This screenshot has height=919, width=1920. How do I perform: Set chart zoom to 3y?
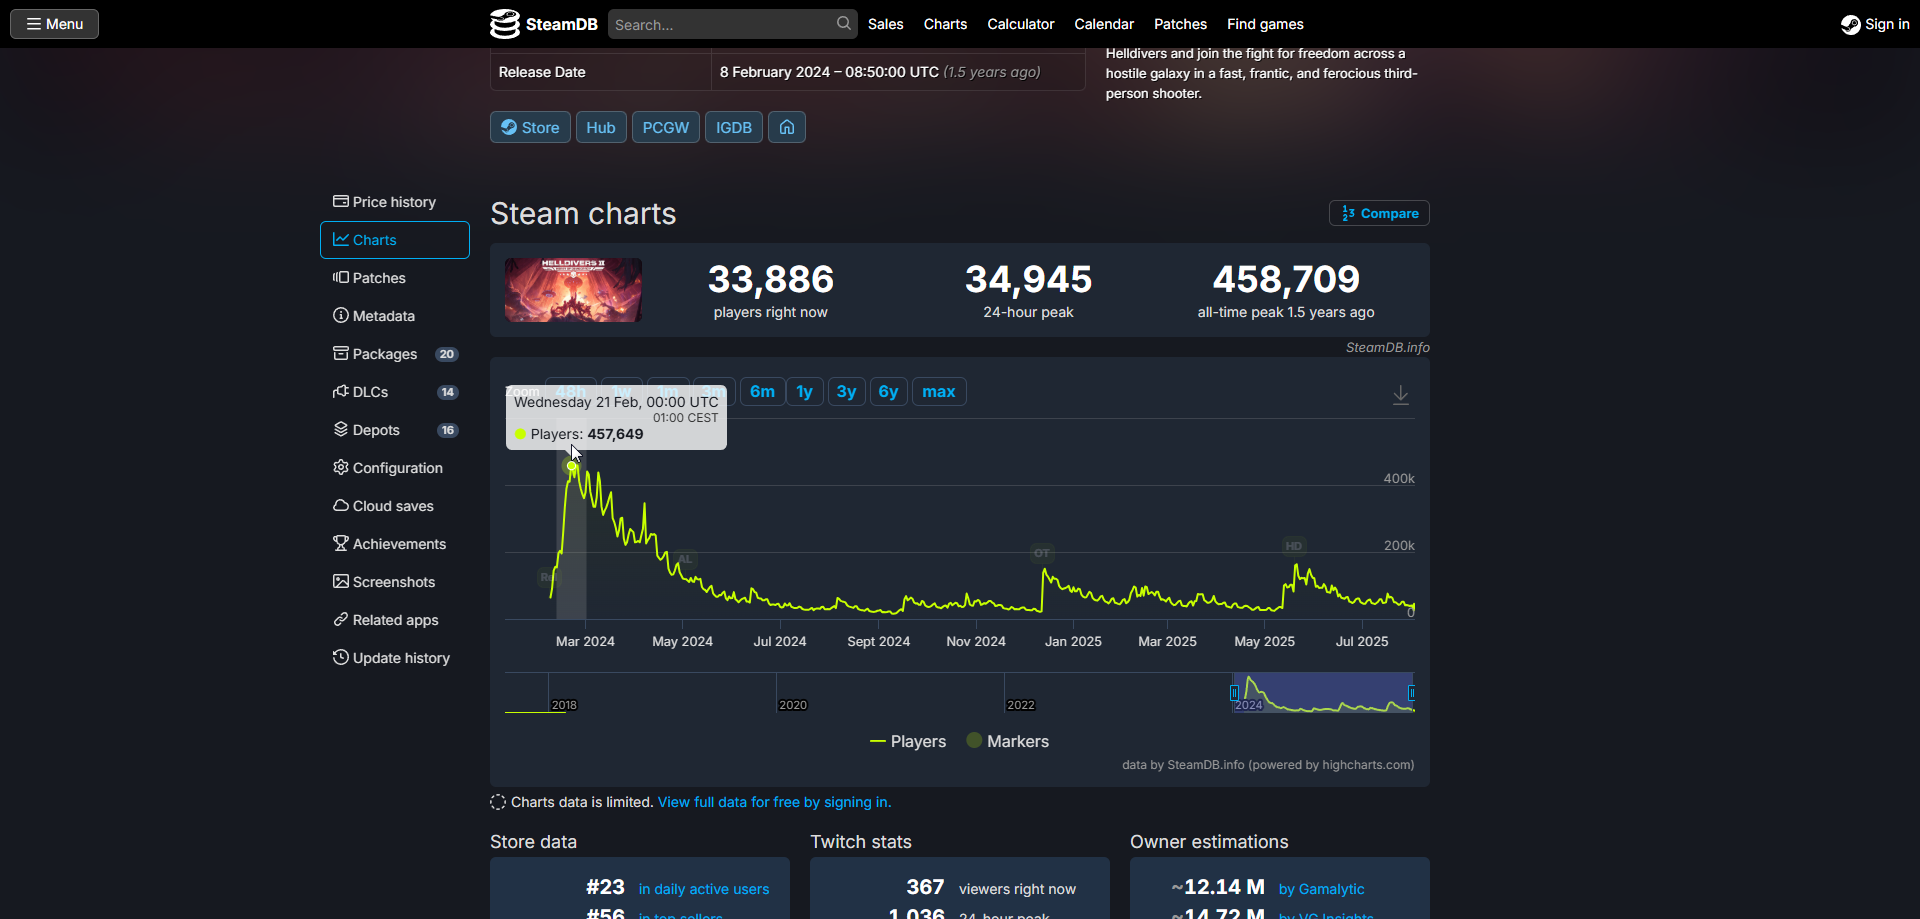[x=847, y=392]
